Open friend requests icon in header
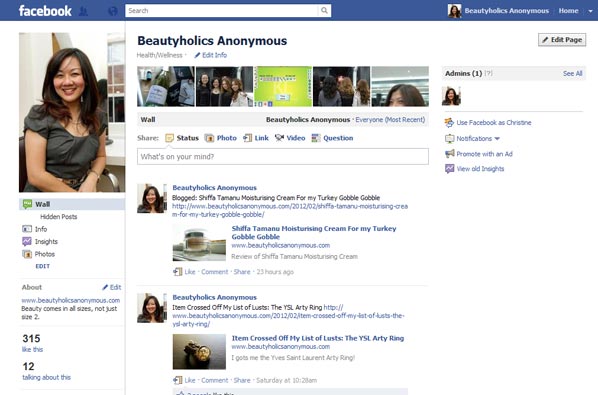598x395 pixels. tap(83, 11)
